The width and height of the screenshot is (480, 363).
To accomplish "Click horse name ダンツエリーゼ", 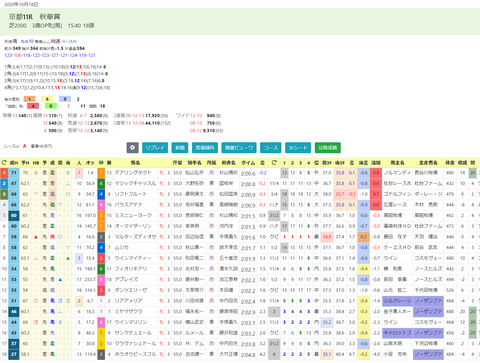I will coord(131,290).
